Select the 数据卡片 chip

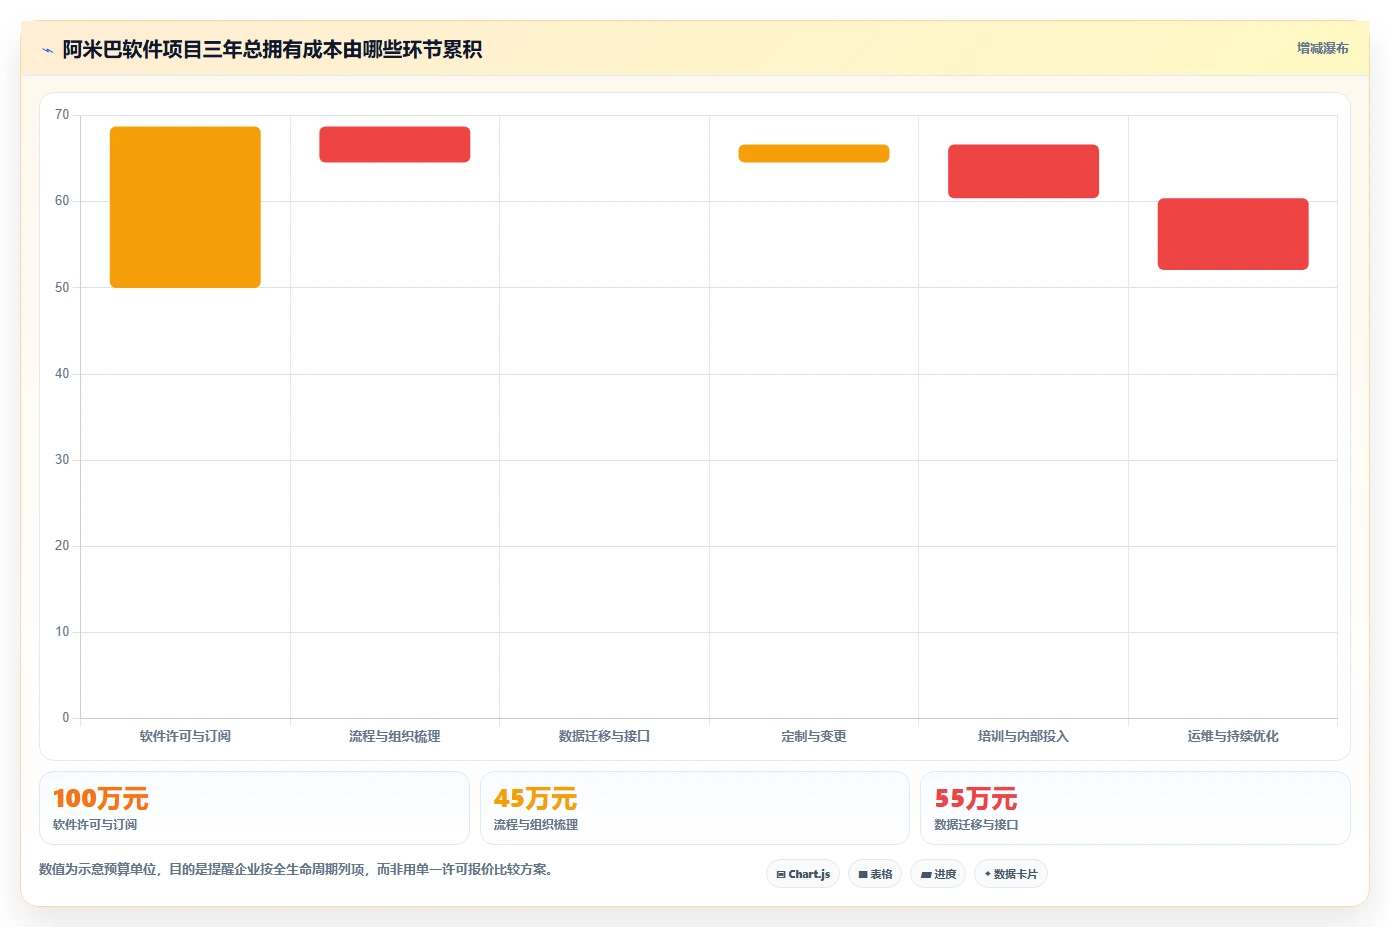(1011, 874)
